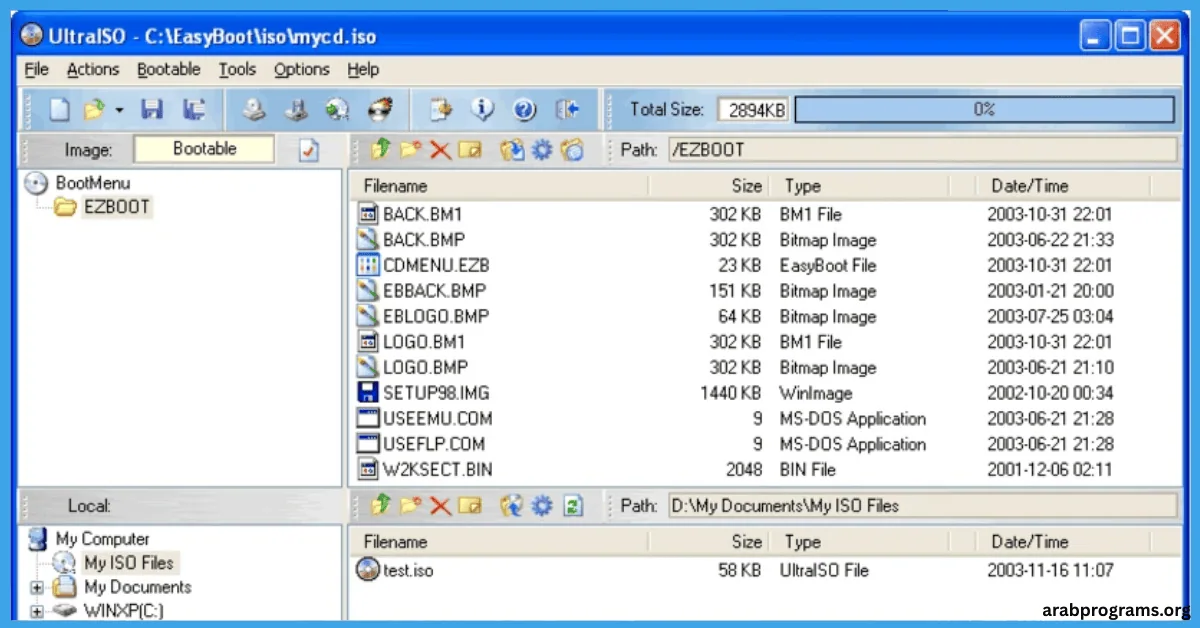1200x628 pixels.
Task: Open the Bootable menu
Action: click(x=169, y=69)
